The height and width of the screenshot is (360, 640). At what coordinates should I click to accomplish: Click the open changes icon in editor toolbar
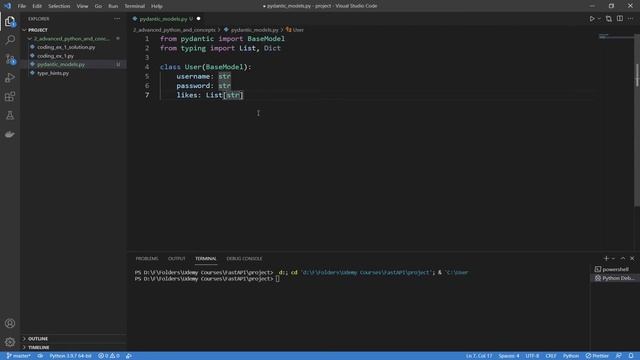coord(609,19)
